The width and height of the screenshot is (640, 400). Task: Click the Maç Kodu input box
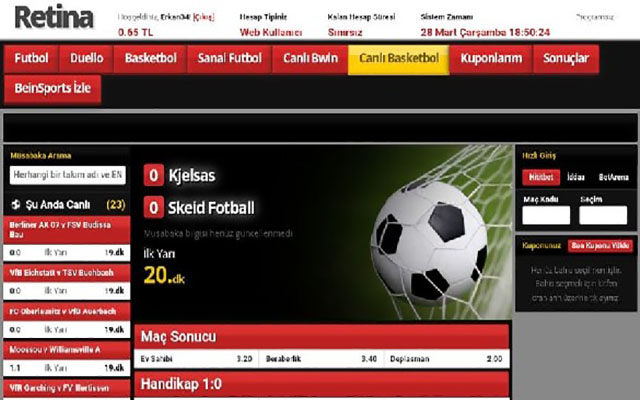[x=546, y=215]
